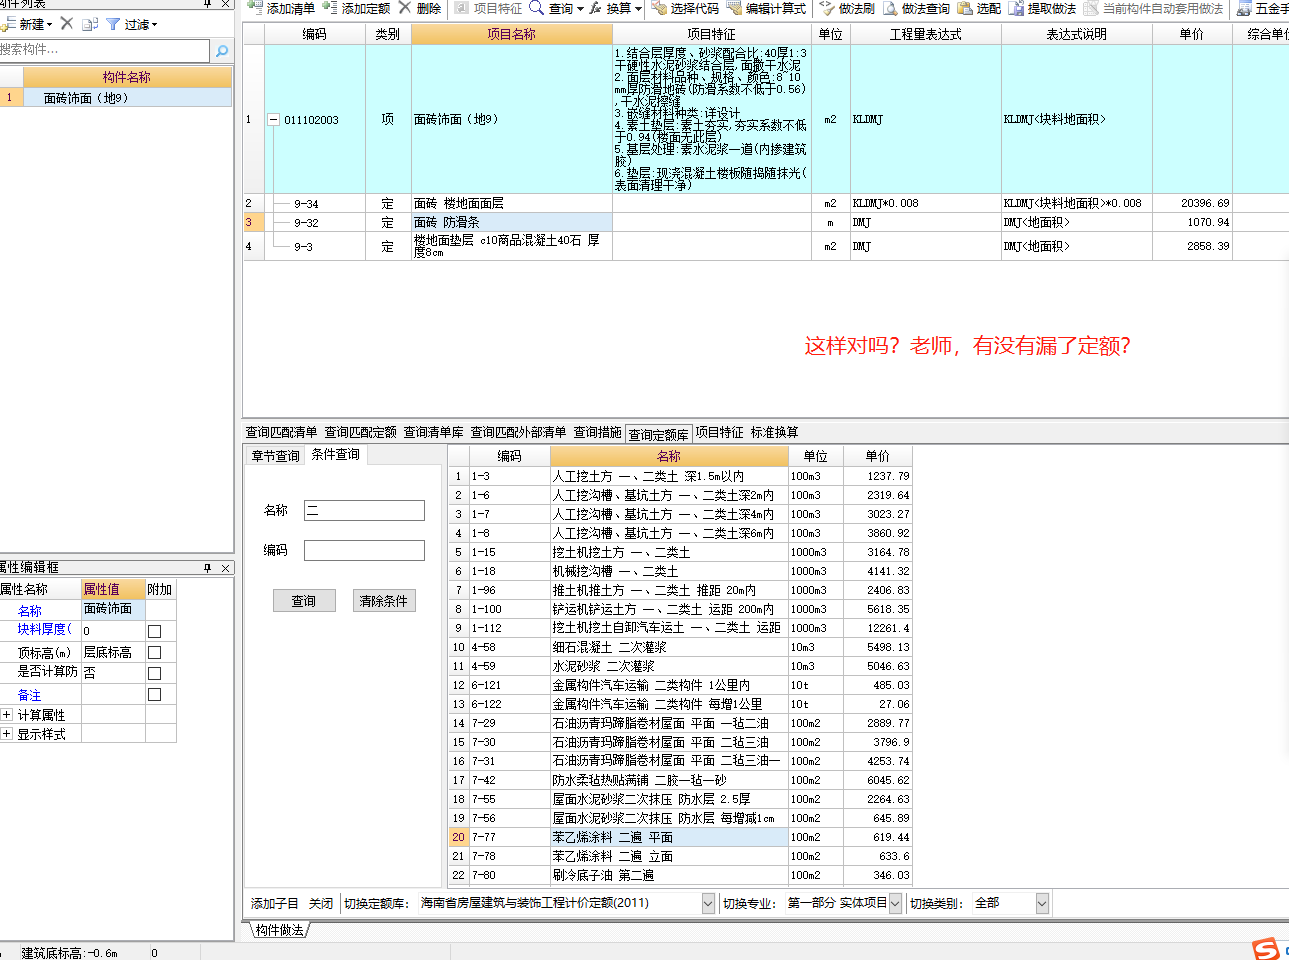Click the 名称 query input field
The height and width of the screenshot is (960, 1289).
click(x=364, y=510)
